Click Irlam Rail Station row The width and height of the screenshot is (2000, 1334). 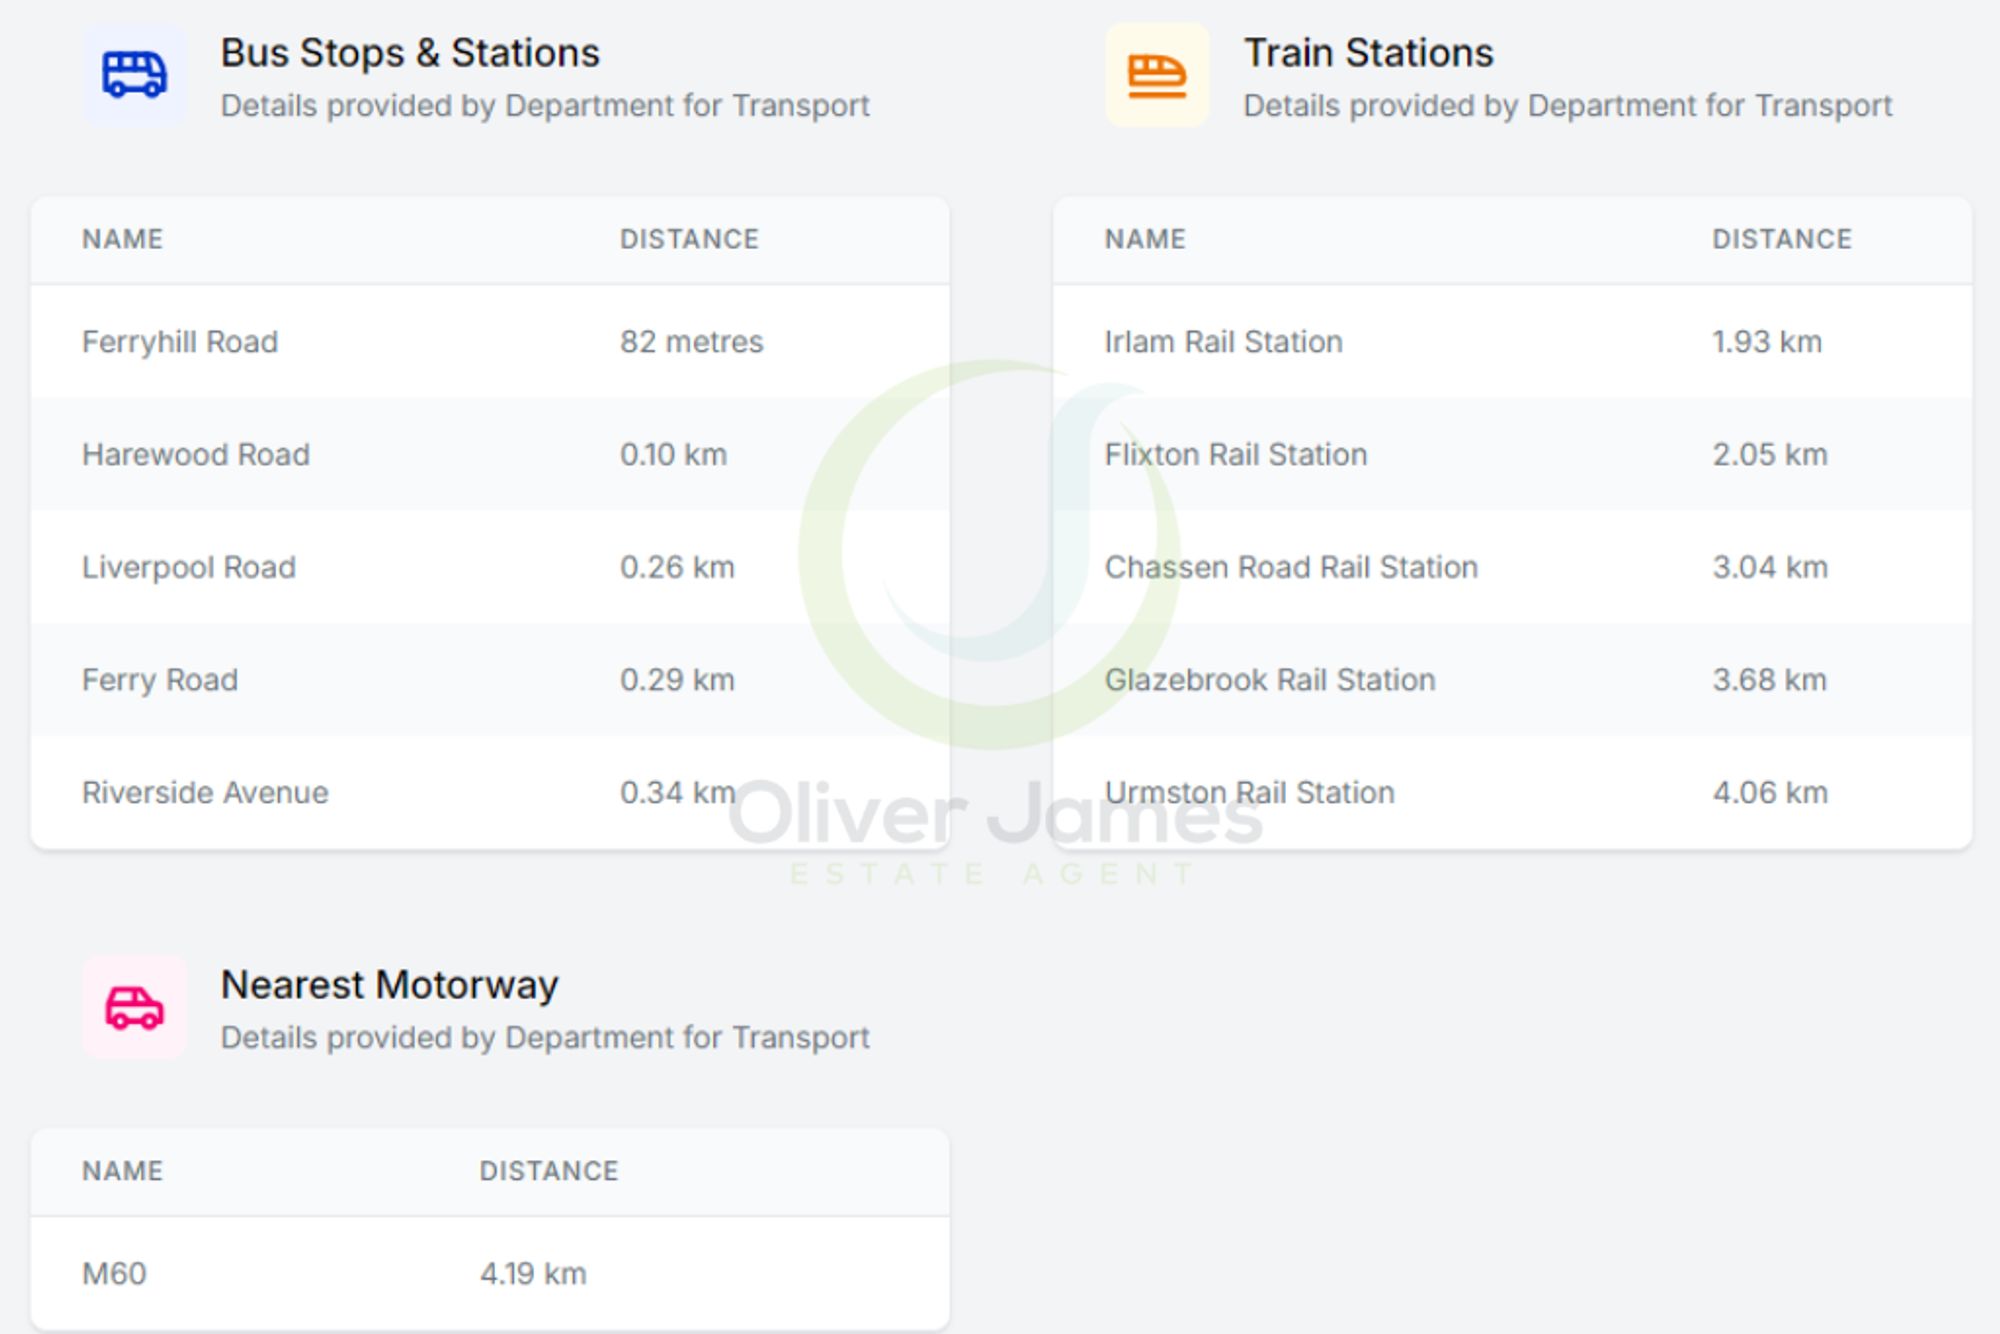point(1223,342)
